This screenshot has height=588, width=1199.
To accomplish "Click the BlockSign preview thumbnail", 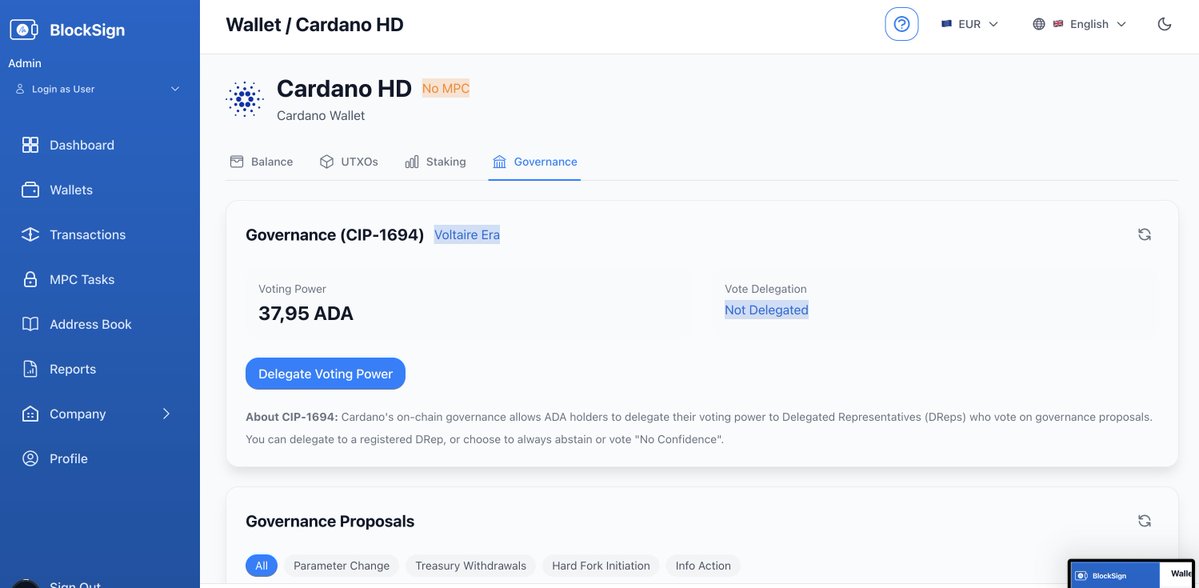I will coord(1132,573).
